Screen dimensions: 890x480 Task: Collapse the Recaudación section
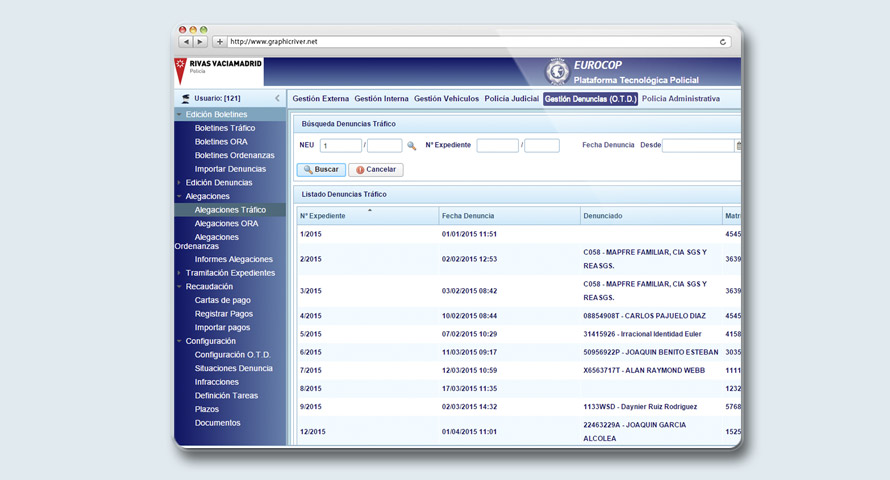coord(179,287)
